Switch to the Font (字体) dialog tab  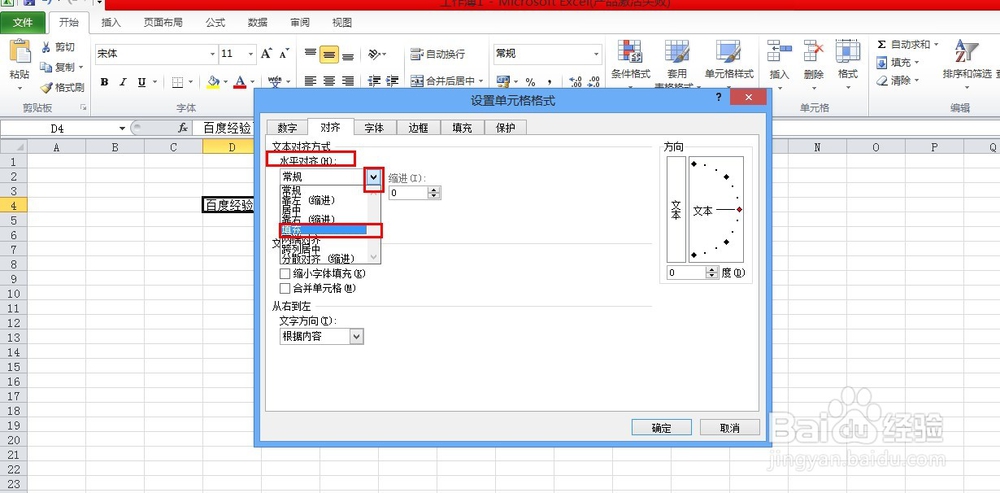pyautogui.click(x=374, y=128)
